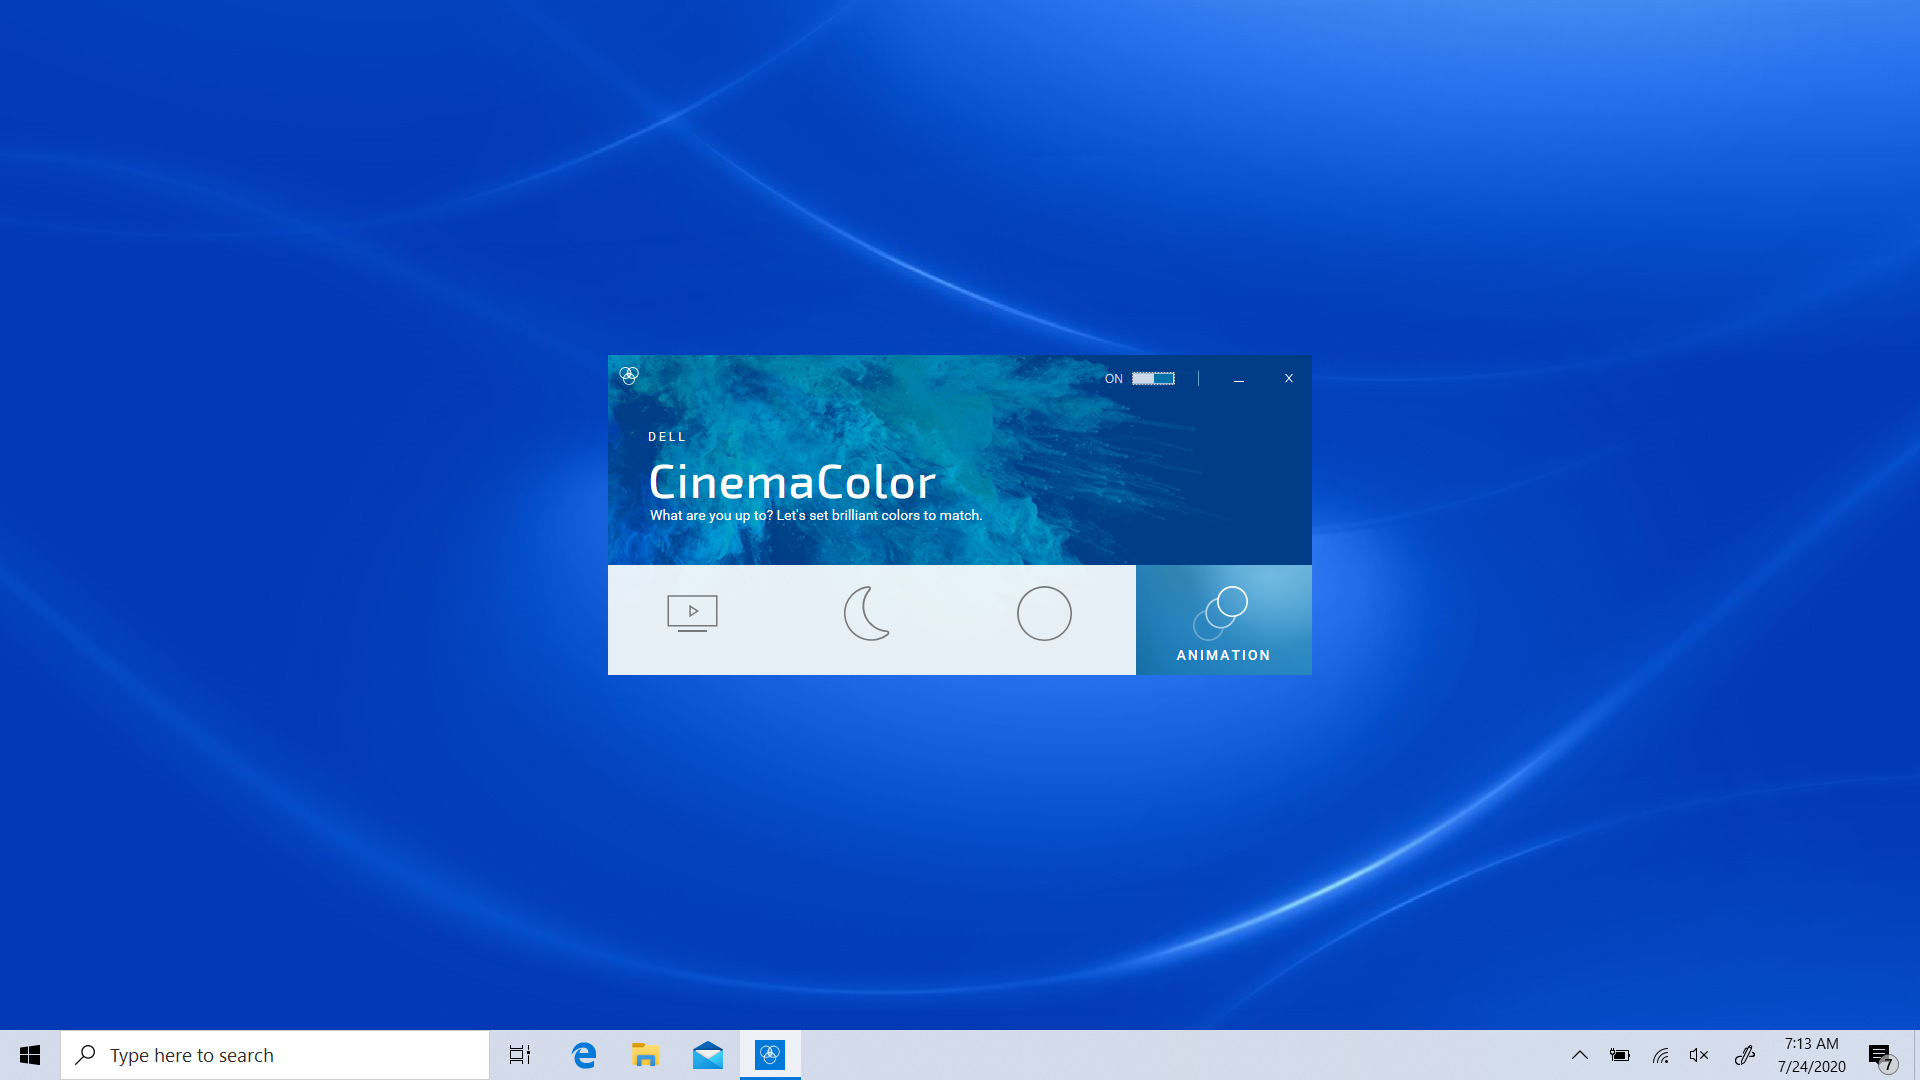This screenshot has width=1920, height=1080.
Task: Close the CinemaColor window
Action: 1289,378
